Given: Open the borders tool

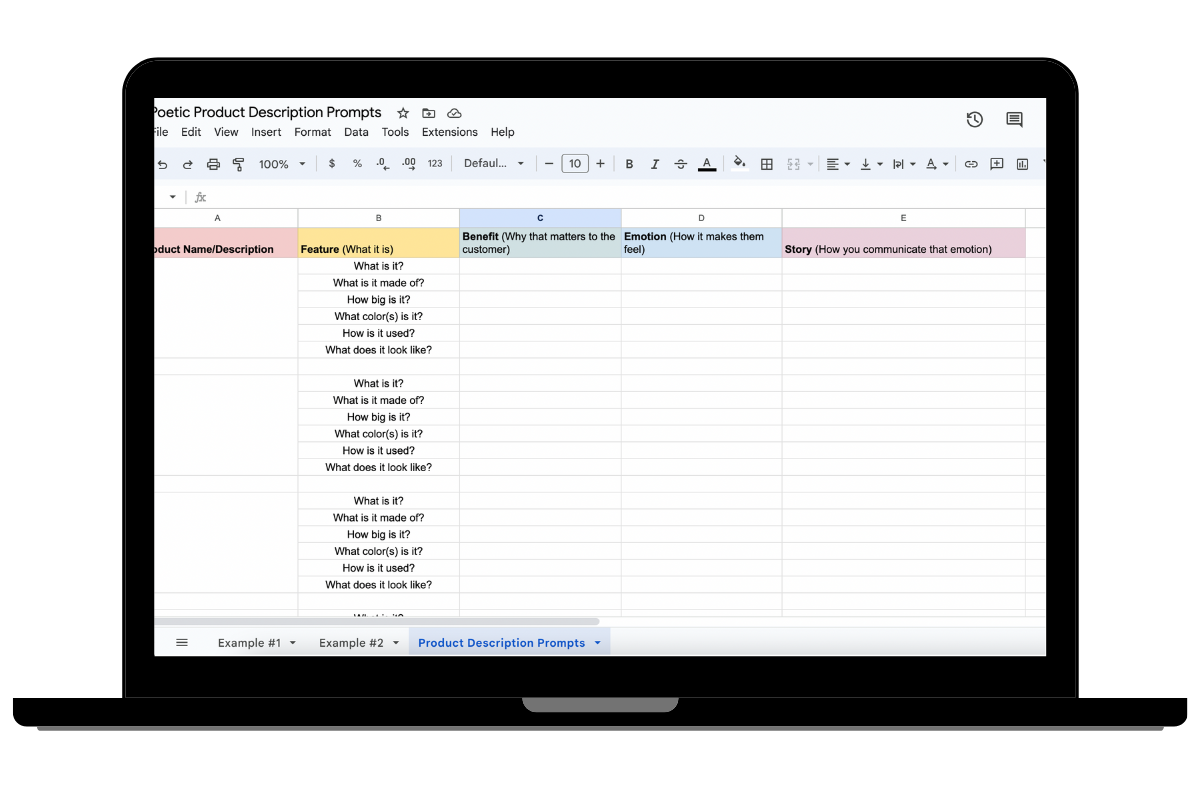Looking at the screenshot, I should coord(767,164).
